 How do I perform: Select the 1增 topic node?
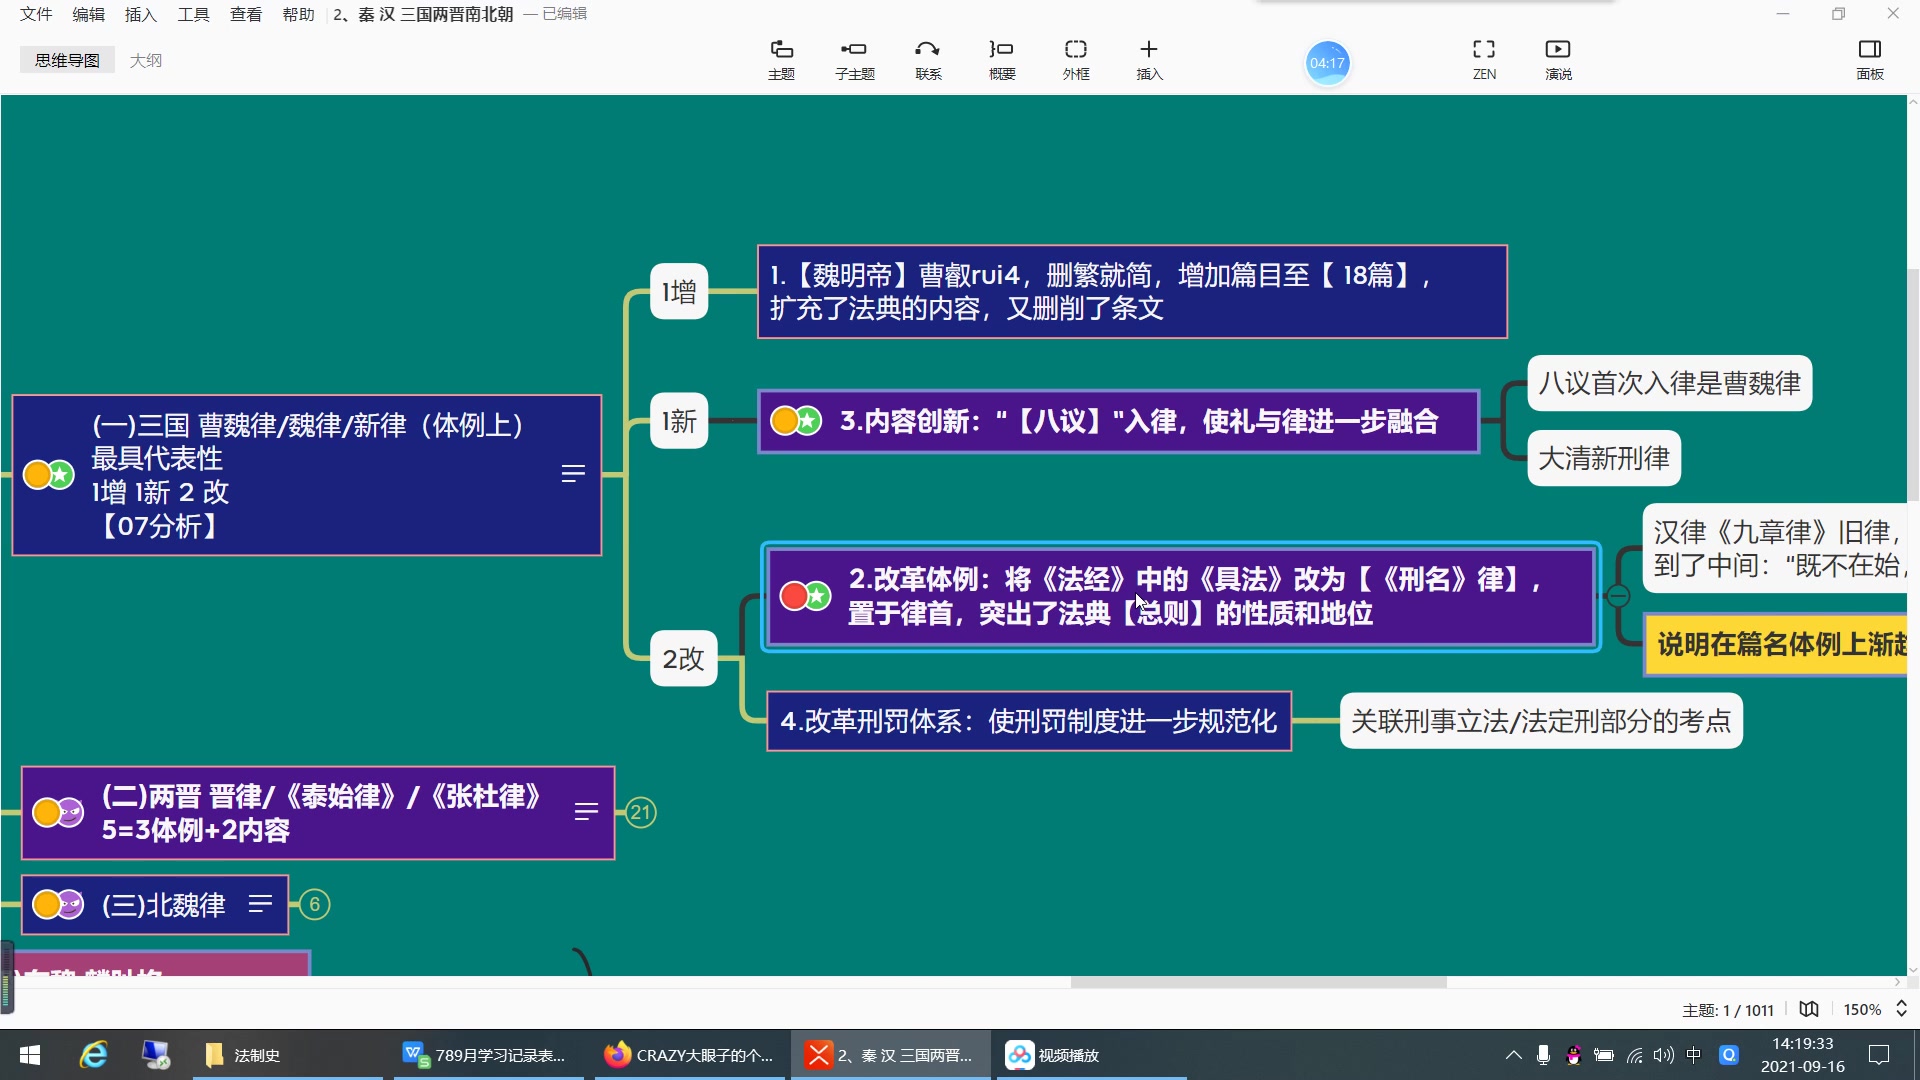coord(679,291)
